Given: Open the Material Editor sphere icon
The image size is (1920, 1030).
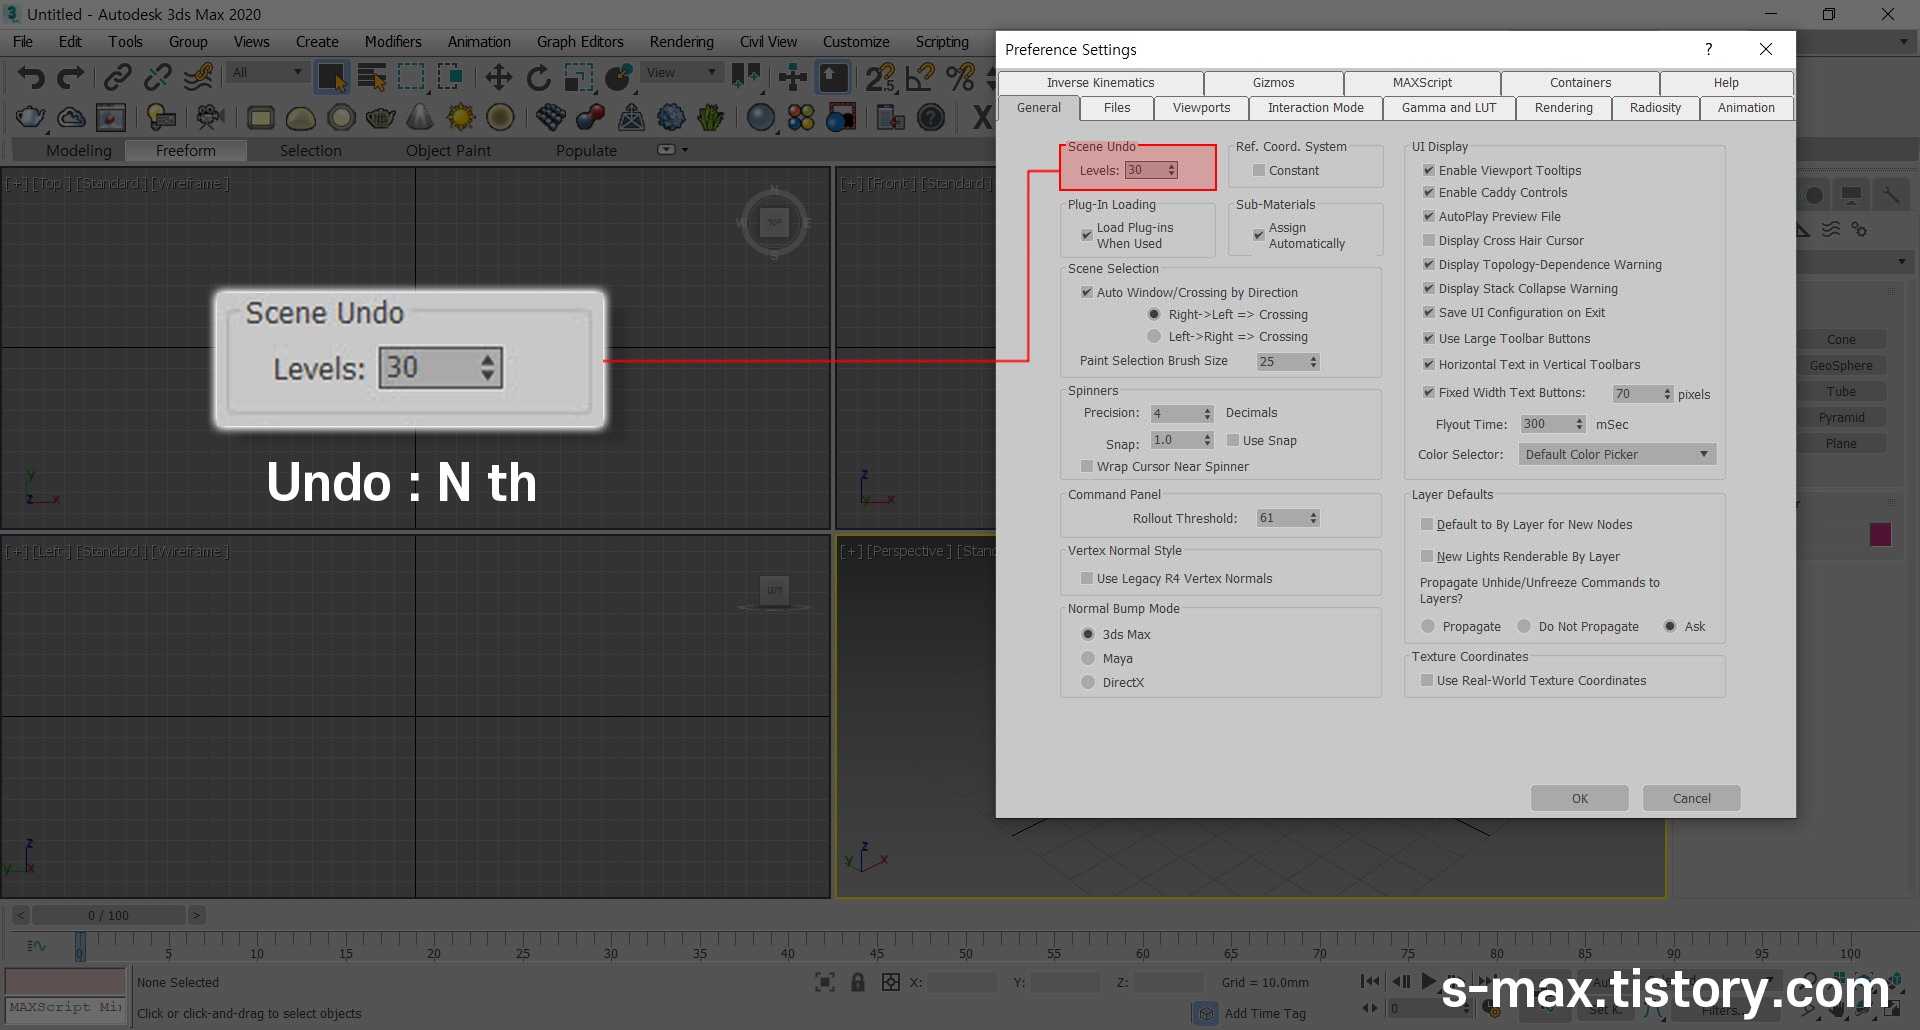Looking at the screenshot, I should 761,117.
